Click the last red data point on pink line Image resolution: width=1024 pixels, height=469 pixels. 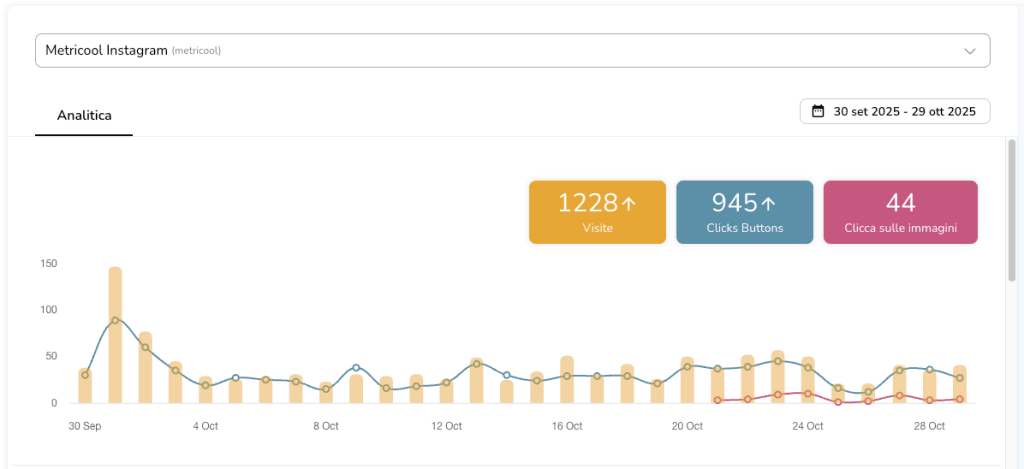(959, 399)
